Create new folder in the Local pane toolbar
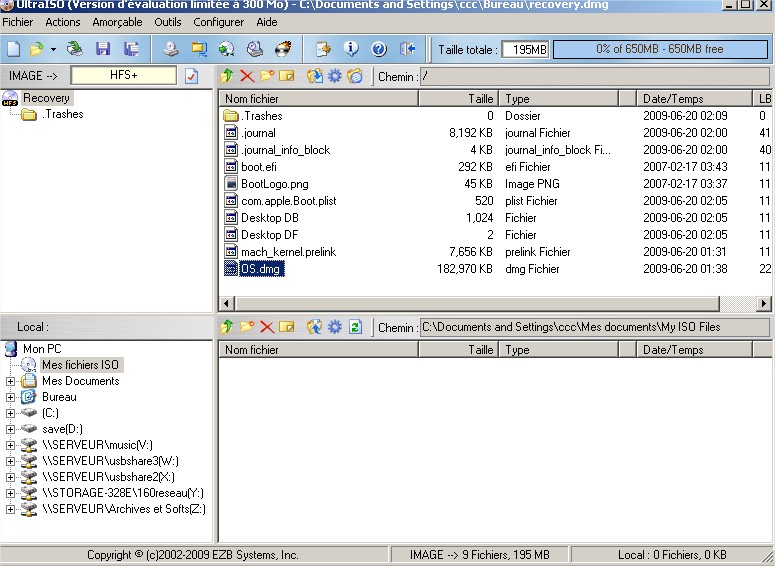The image size is (775, 566). tap(247, 327)
